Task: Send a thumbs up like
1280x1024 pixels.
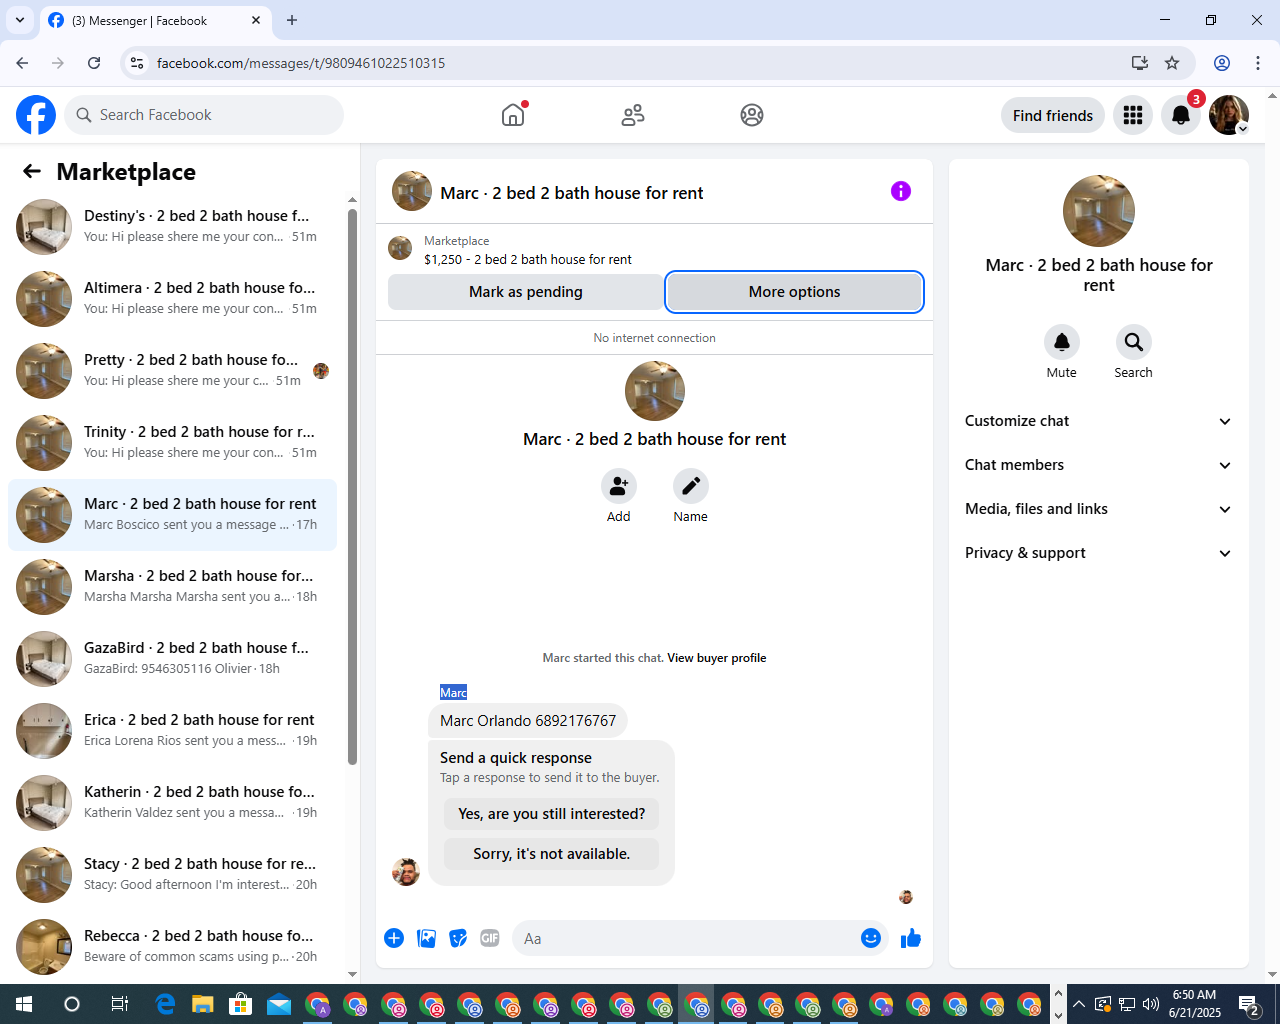Action: point(911,938)
